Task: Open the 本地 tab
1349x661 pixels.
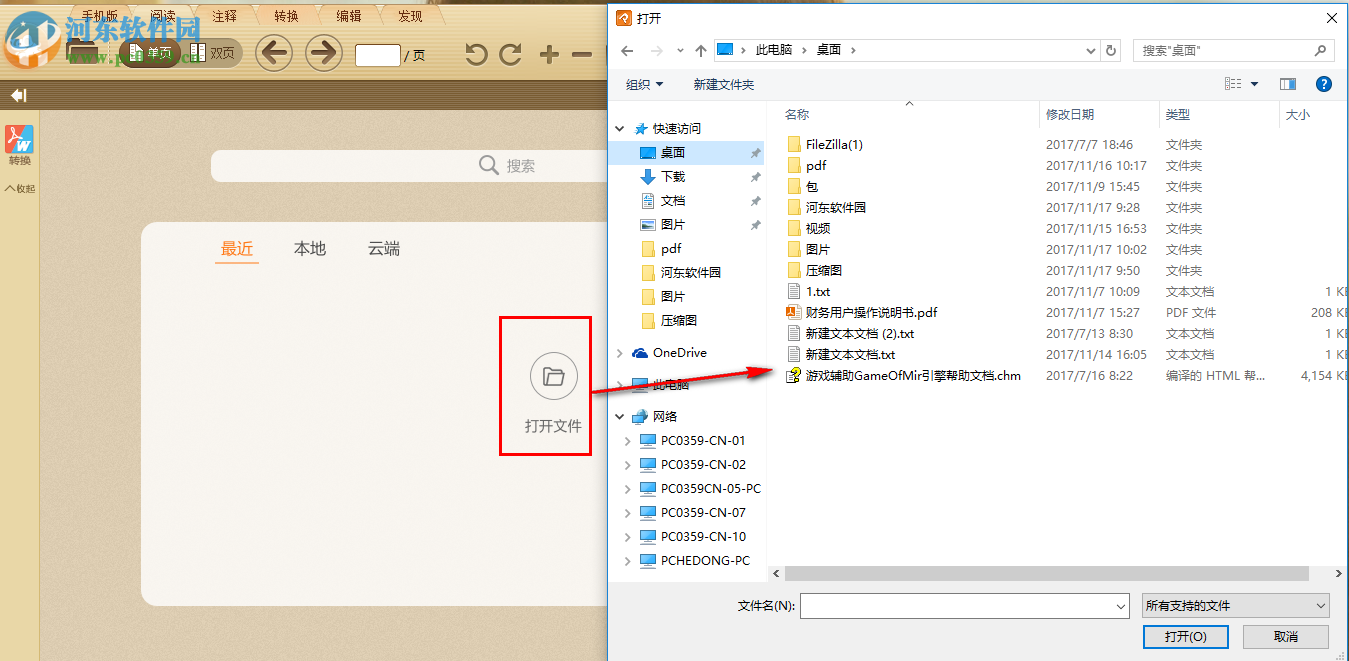Action: [x=309, y=249]
